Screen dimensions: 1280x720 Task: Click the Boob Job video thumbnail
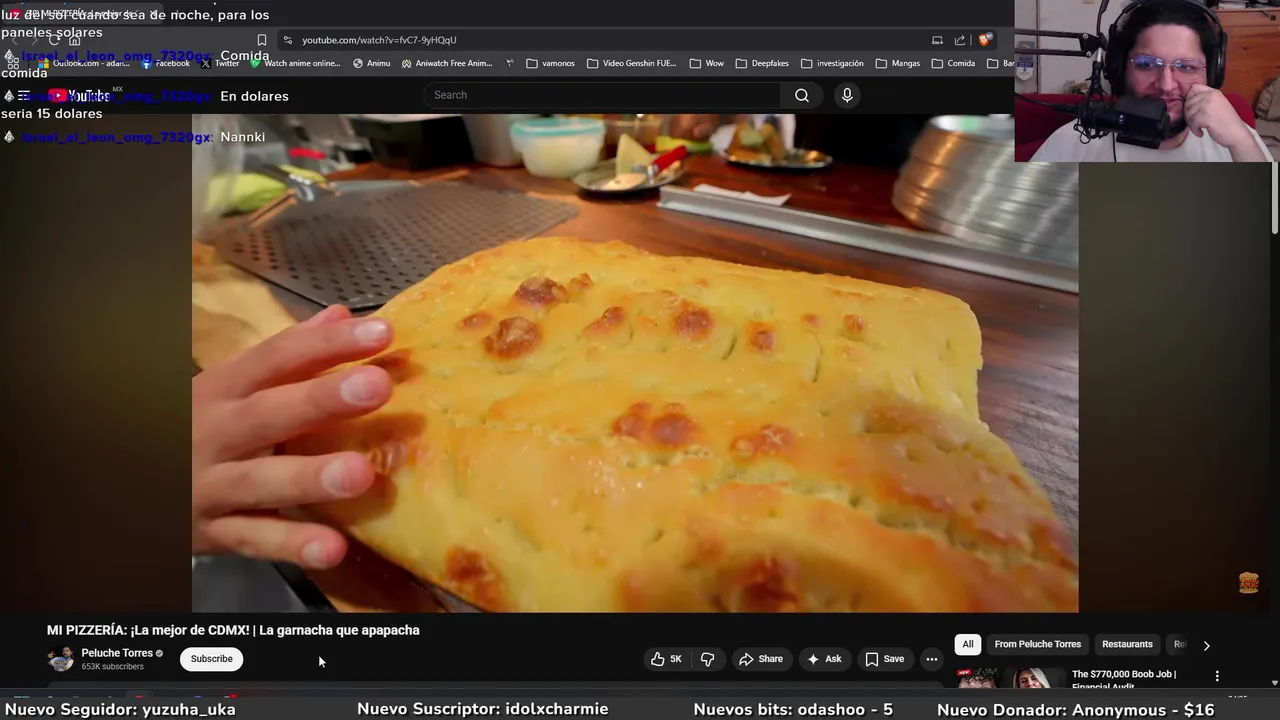[x=1010, y=679]
